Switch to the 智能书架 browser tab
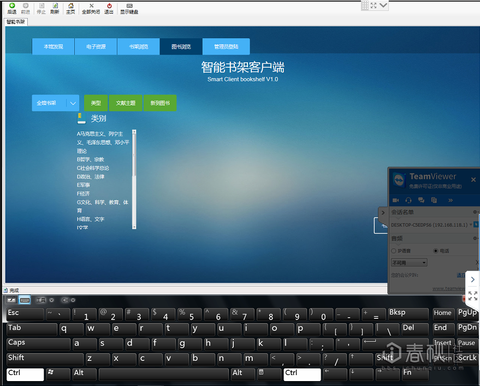 16,22
